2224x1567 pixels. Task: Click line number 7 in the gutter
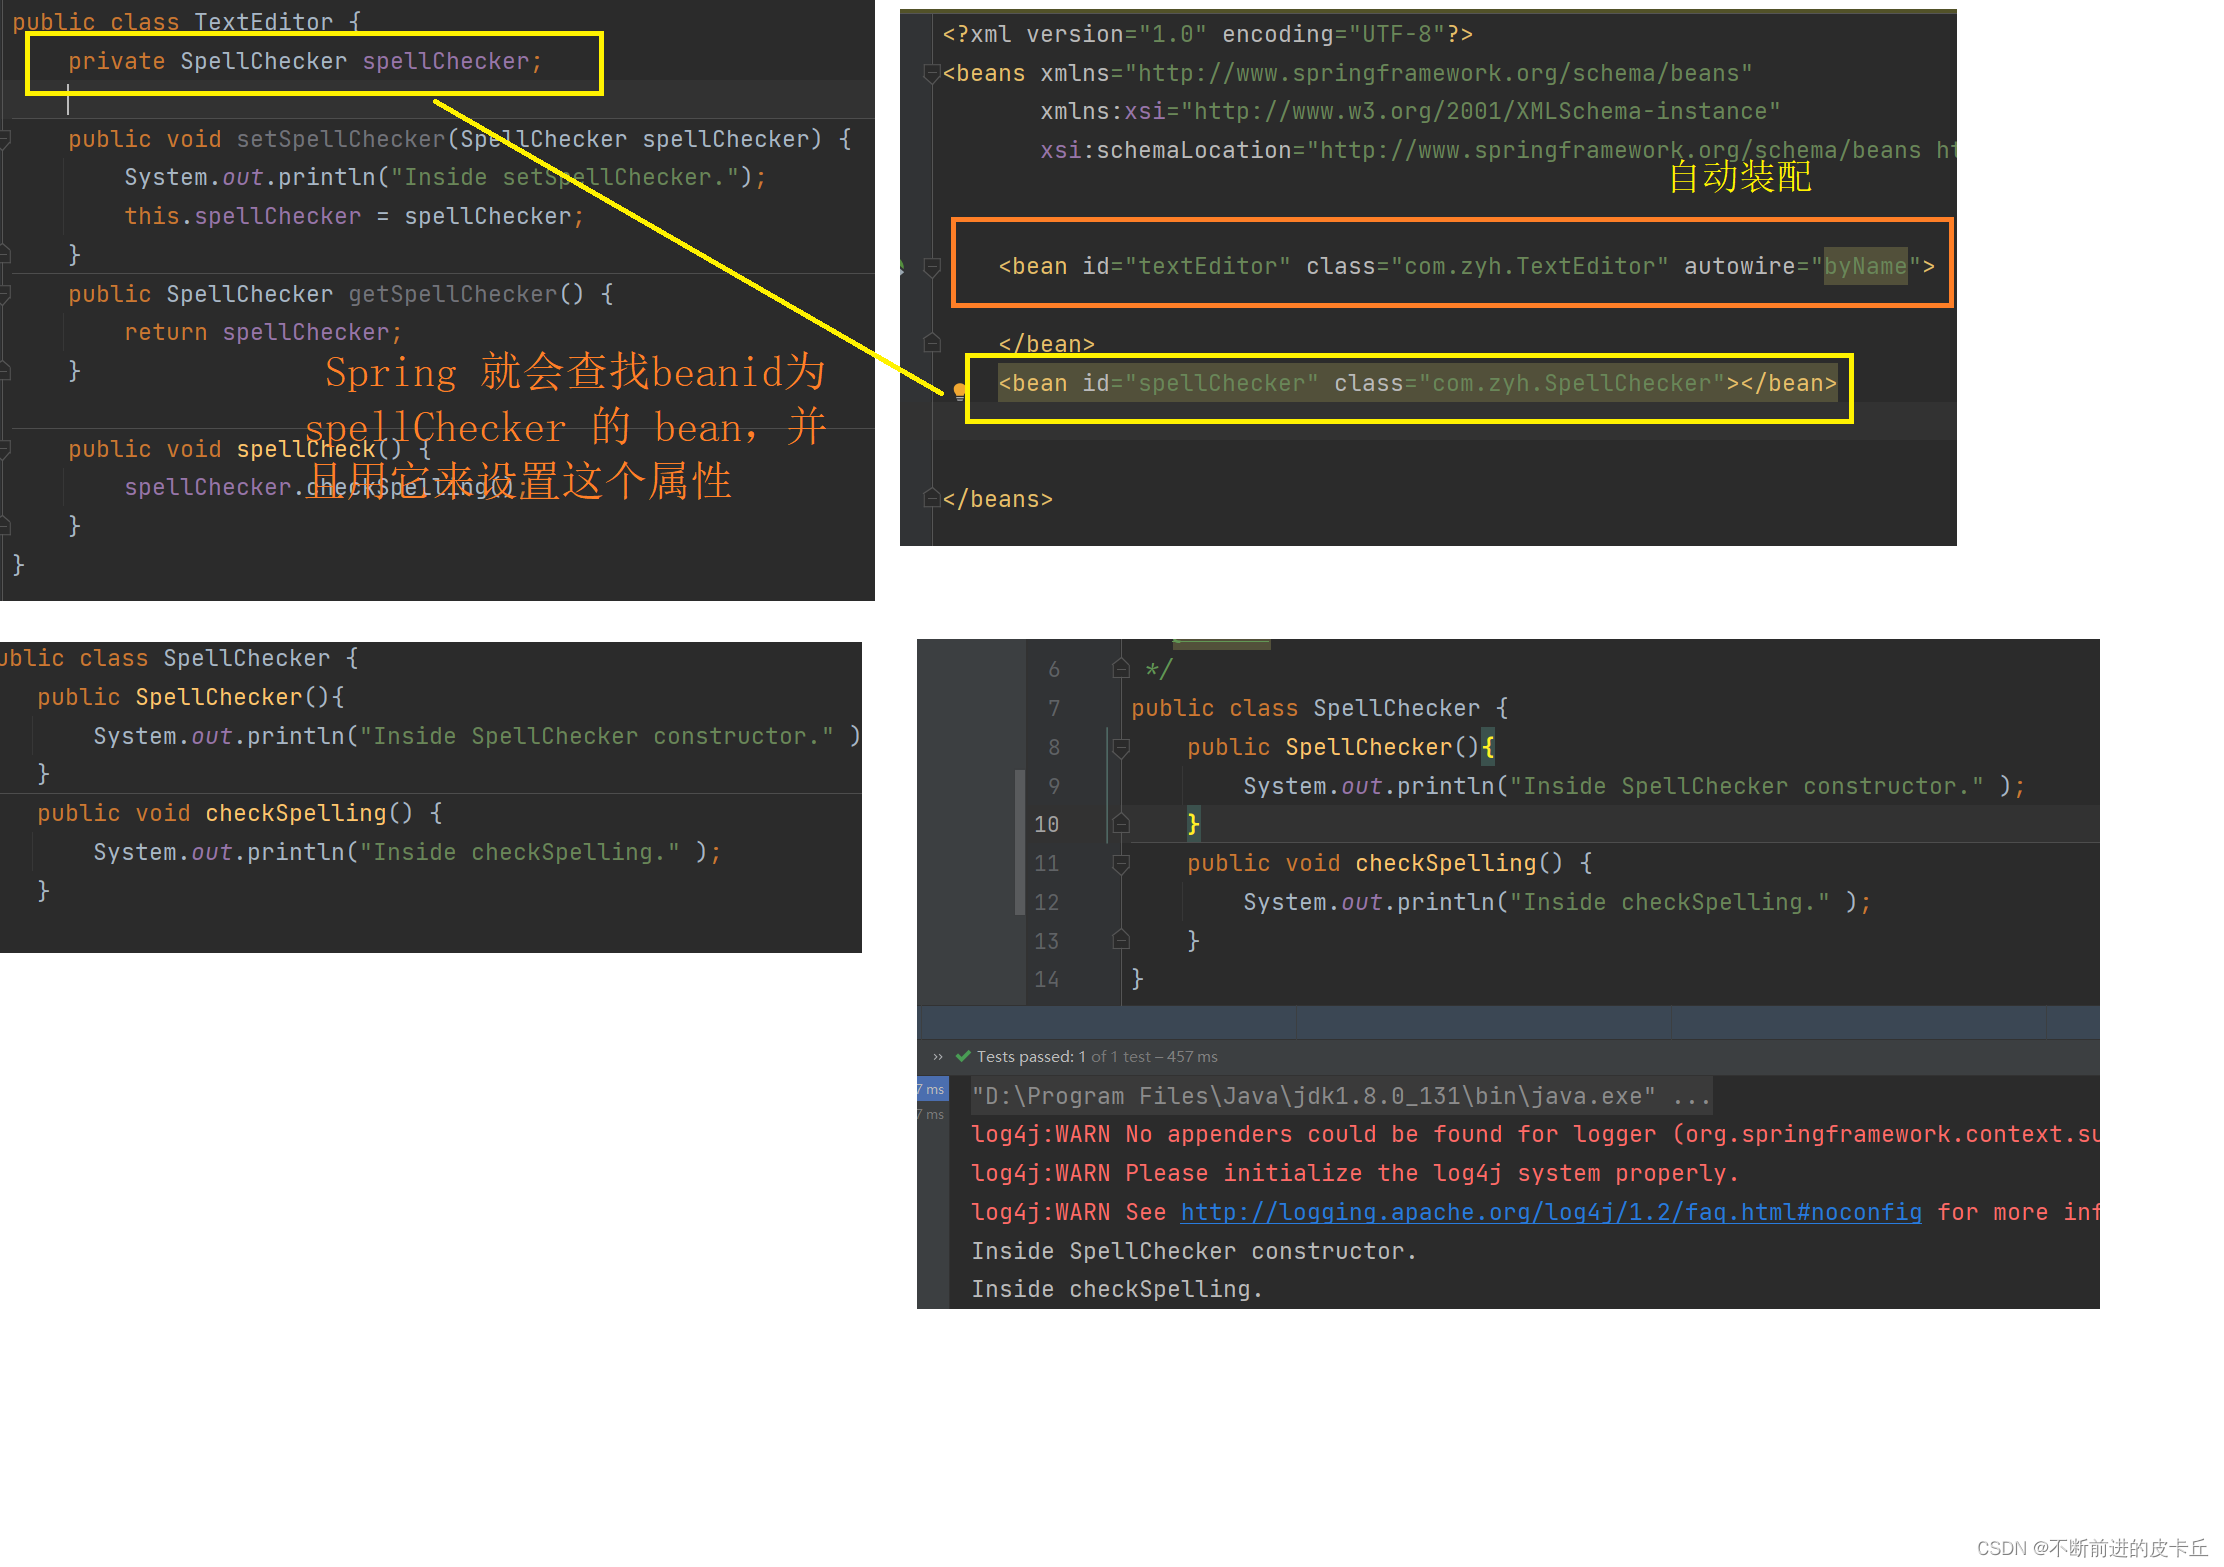[x=1054, y=708]
